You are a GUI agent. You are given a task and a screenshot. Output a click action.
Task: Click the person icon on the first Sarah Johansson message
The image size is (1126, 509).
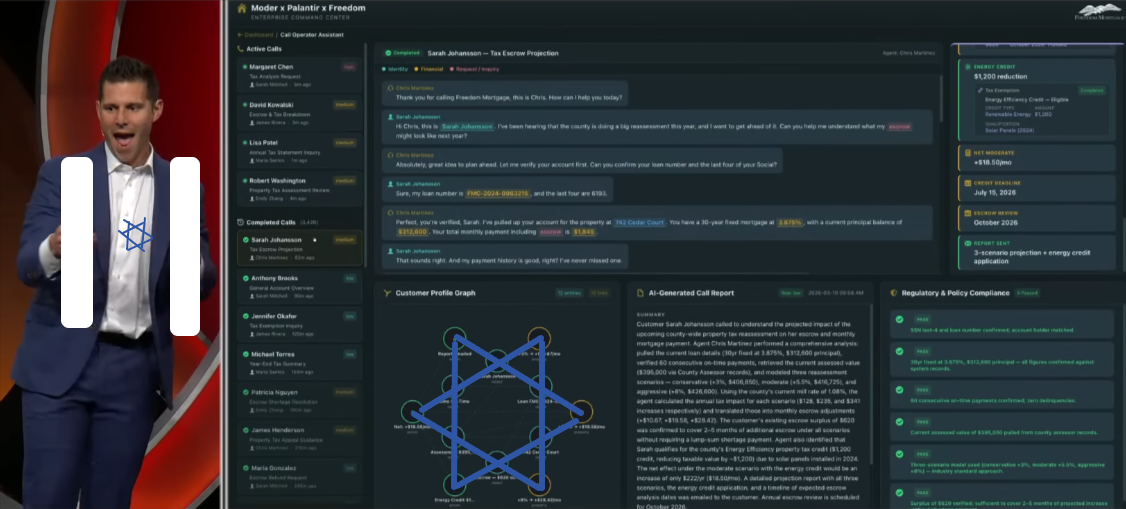pos(390,116)
